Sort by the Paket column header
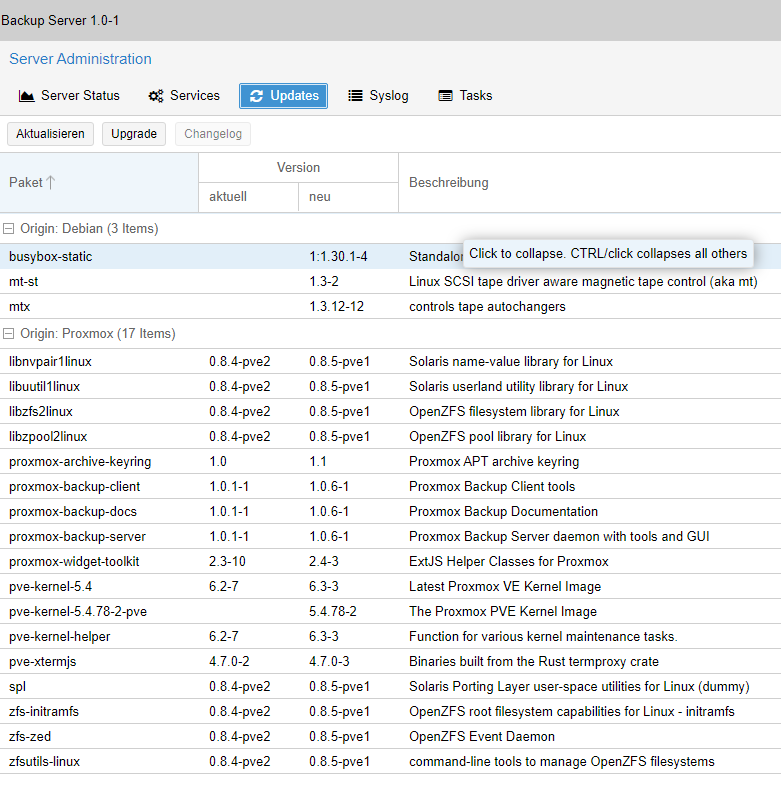This screenshot has height=791, width=781. point(99,183)
